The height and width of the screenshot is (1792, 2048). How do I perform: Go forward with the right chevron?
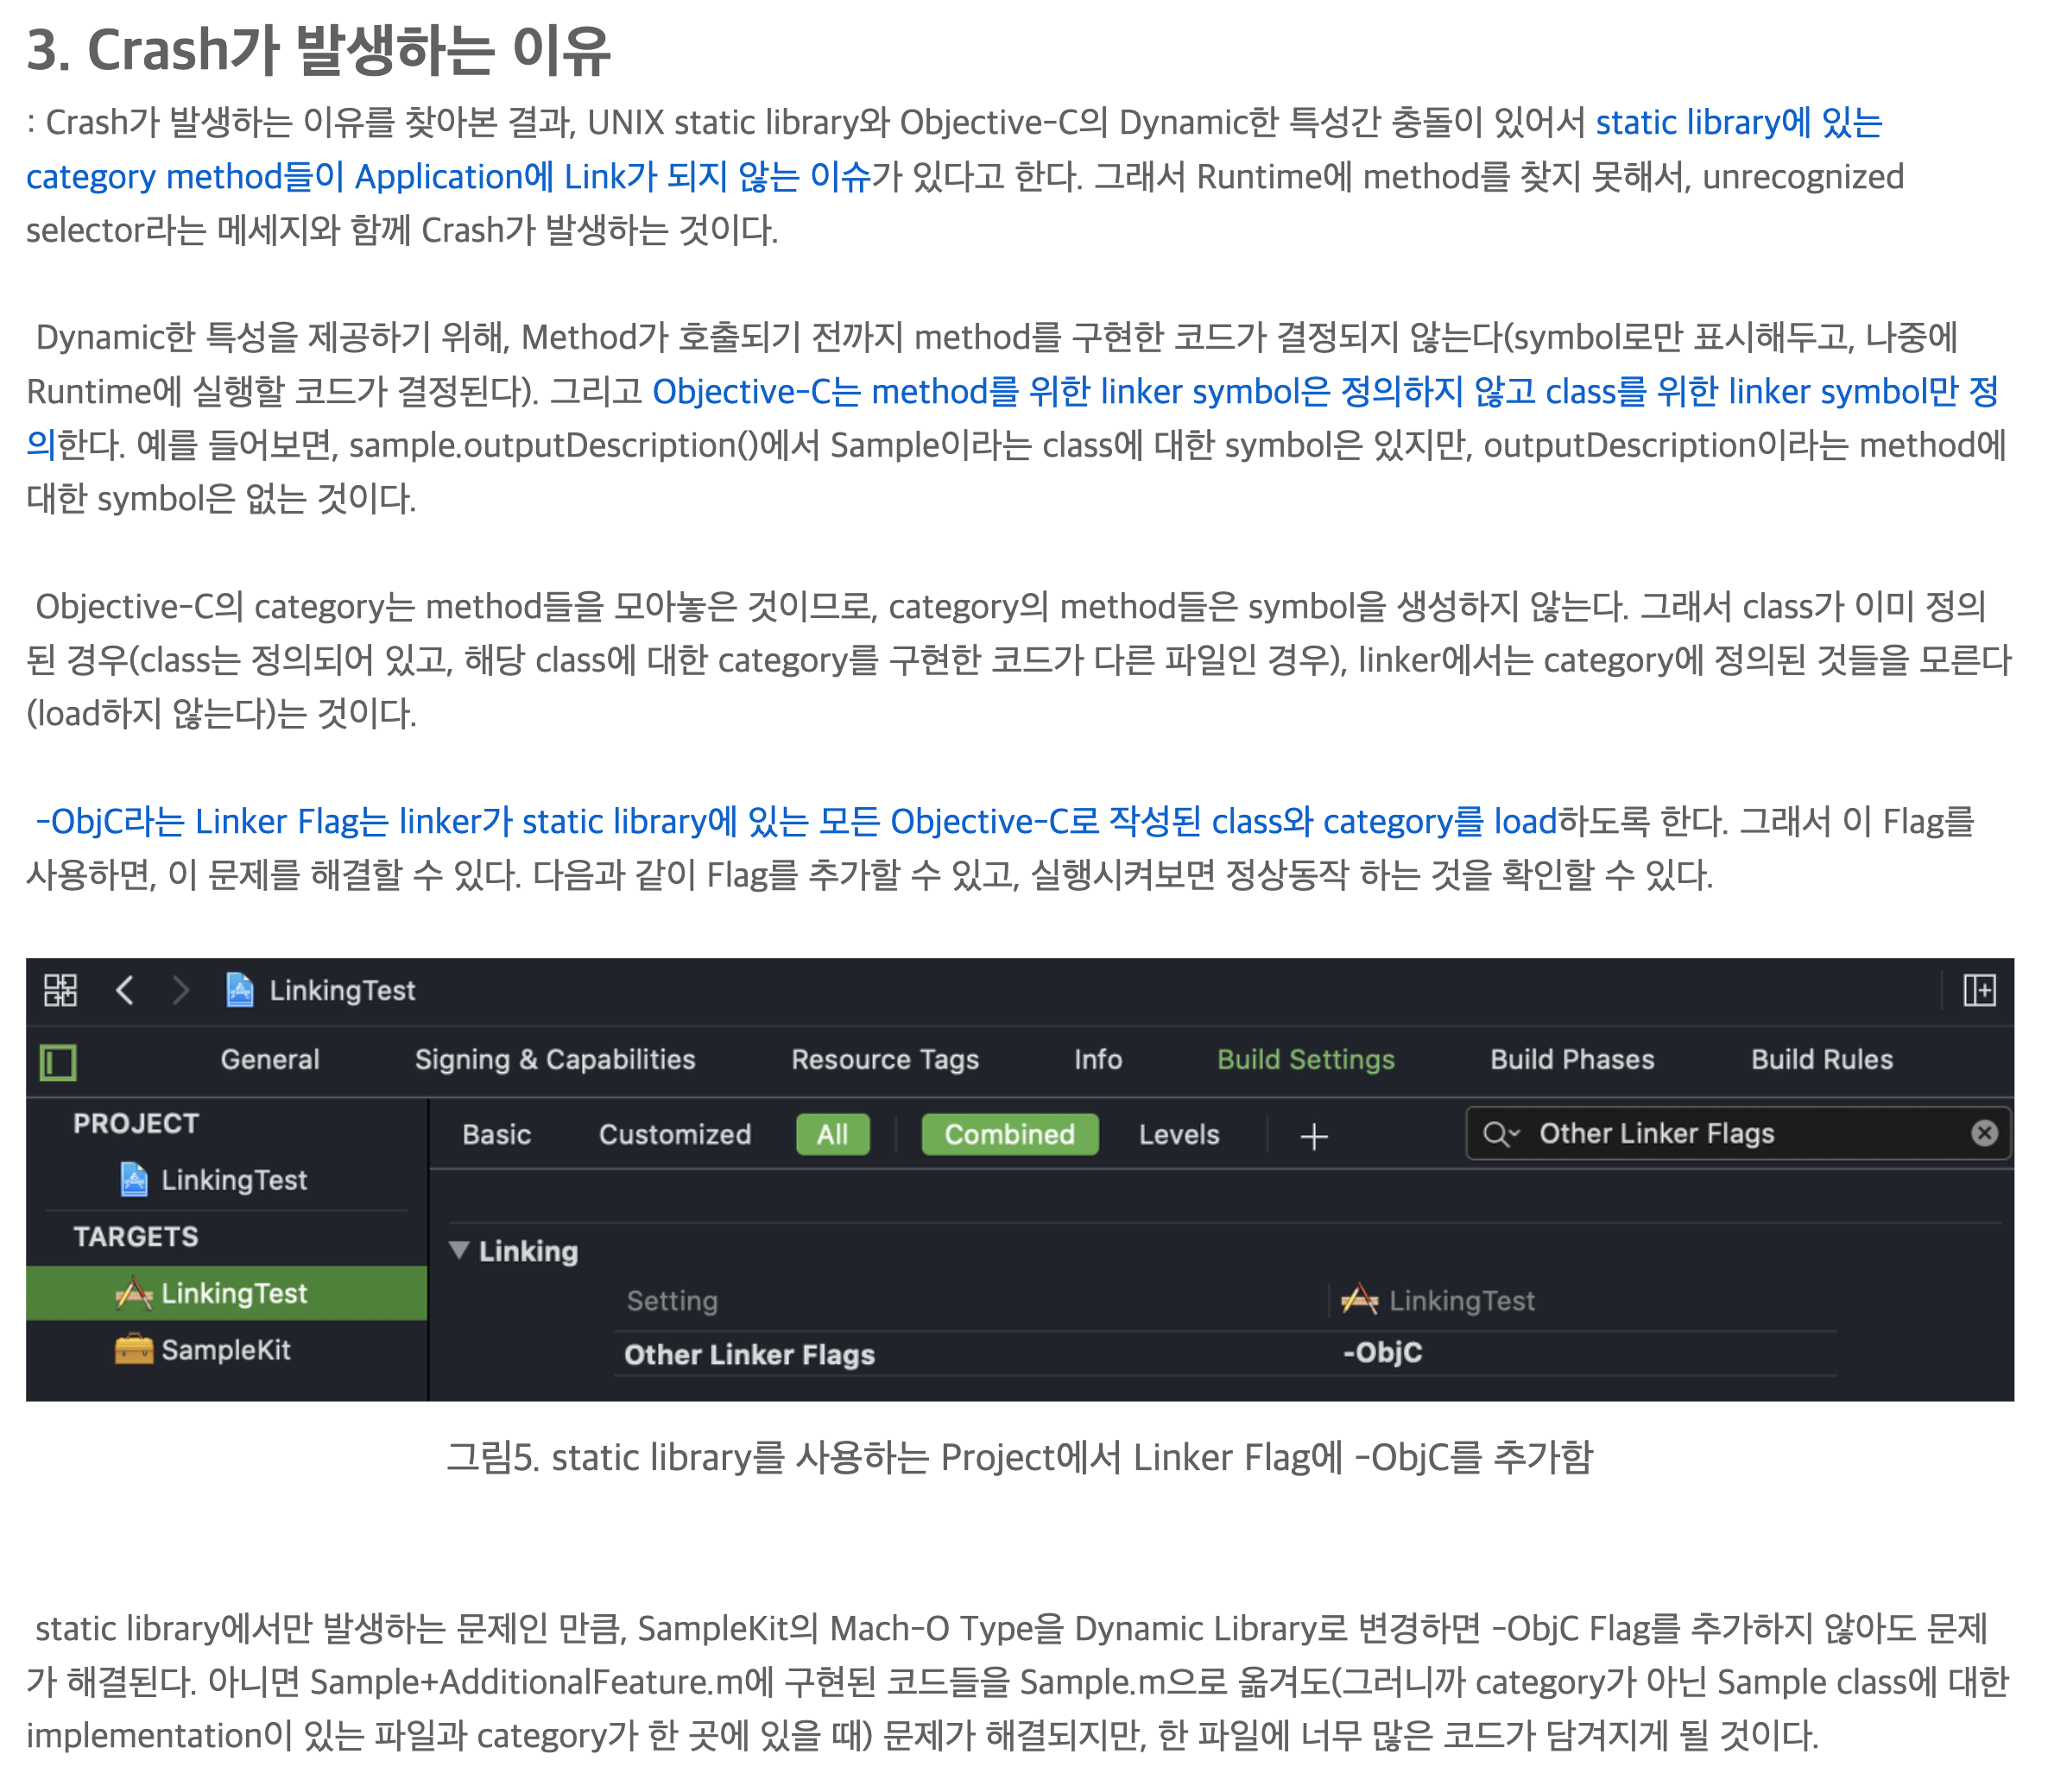point(180,990)
